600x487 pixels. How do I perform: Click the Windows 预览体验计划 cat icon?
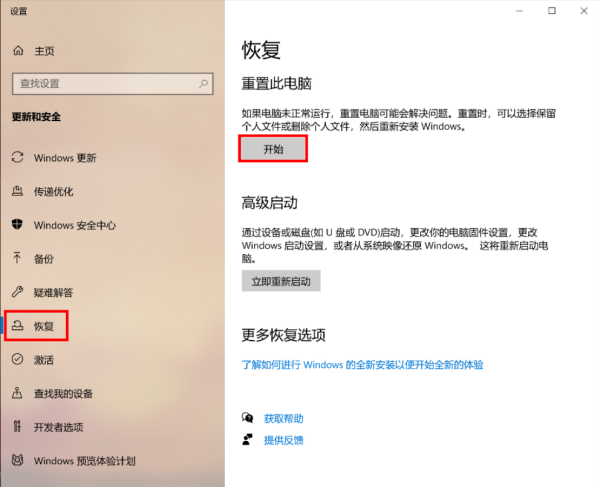click(18, 460)
